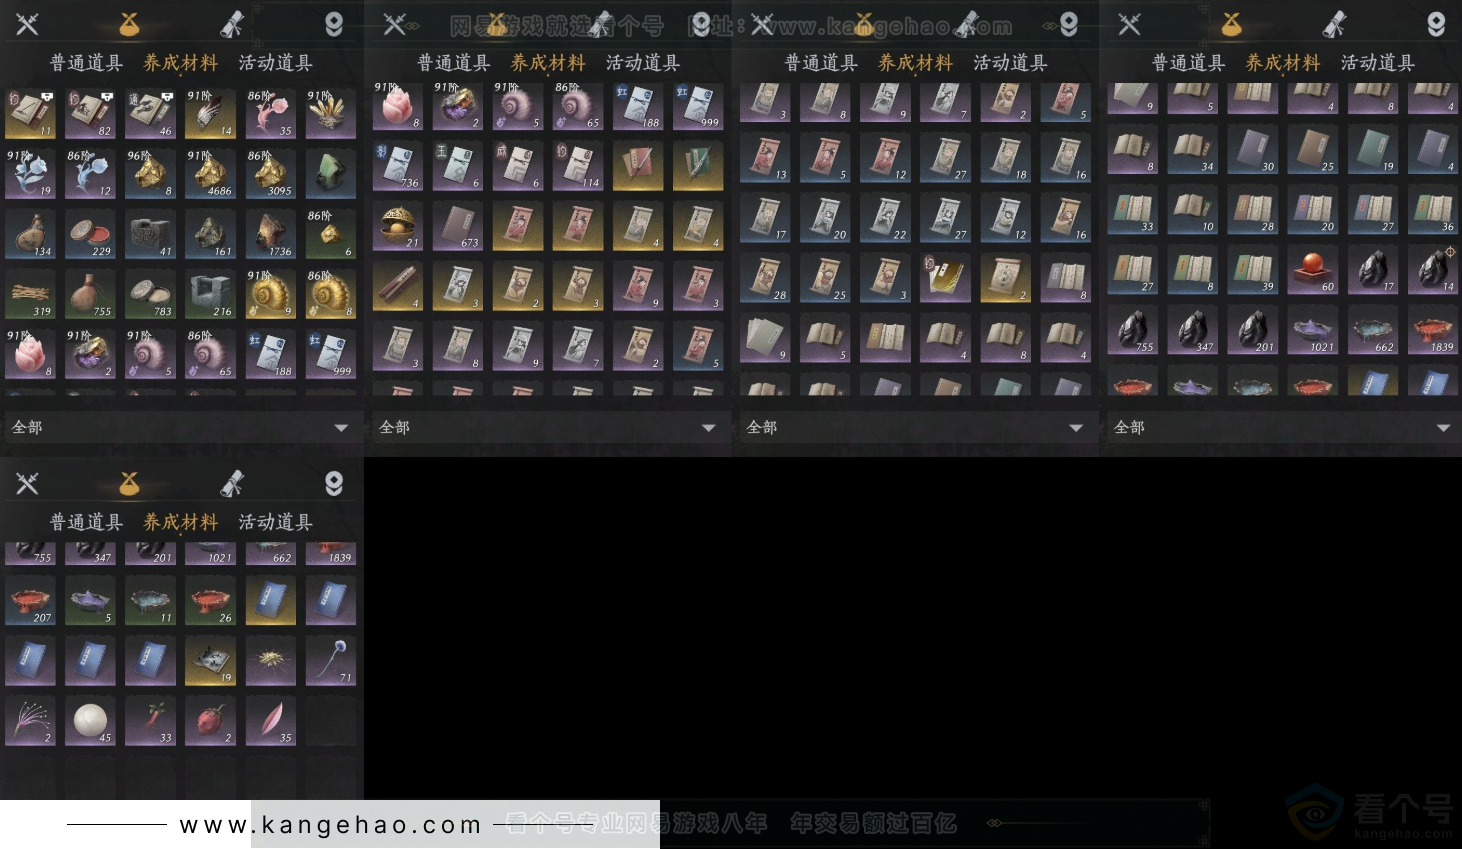Choose the 彩 envelope item count 736
Image resolution: width=1462 pixels, height=849 pixels.
pyautogui.click(x=398, y=166)
